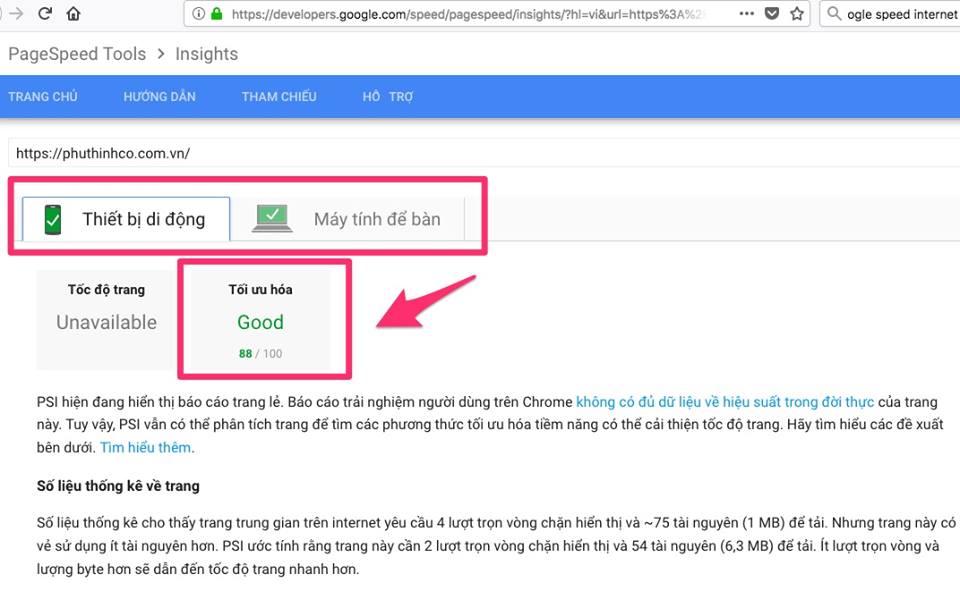Image resolution: width=960 pixels, height=591 pixels.
Task: Open page actions three-dot menu
Action: 746,13
